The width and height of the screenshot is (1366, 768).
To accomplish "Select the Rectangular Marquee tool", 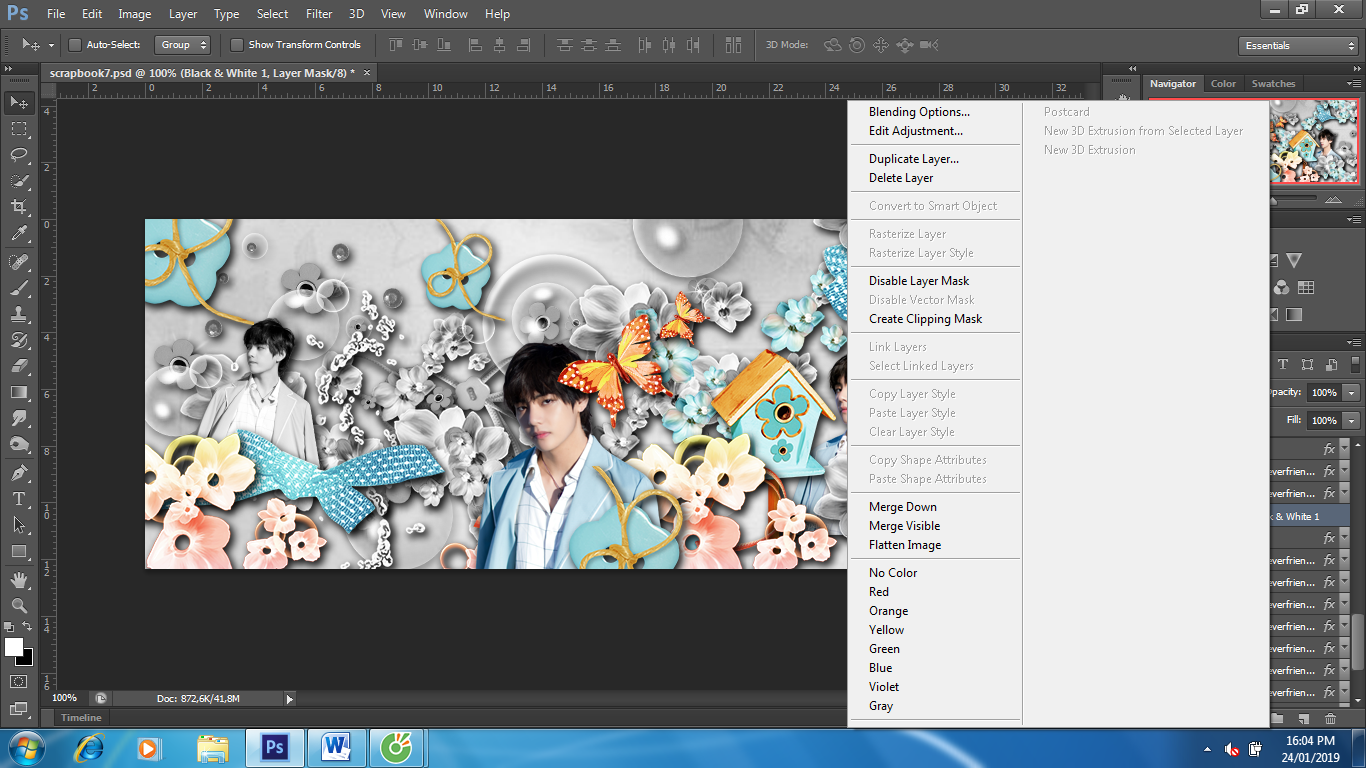I will [x=19, y=129].
